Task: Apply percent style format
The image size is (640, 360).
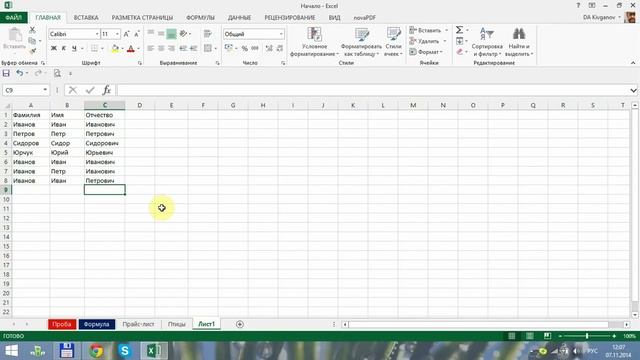Action: click(244, 48)
